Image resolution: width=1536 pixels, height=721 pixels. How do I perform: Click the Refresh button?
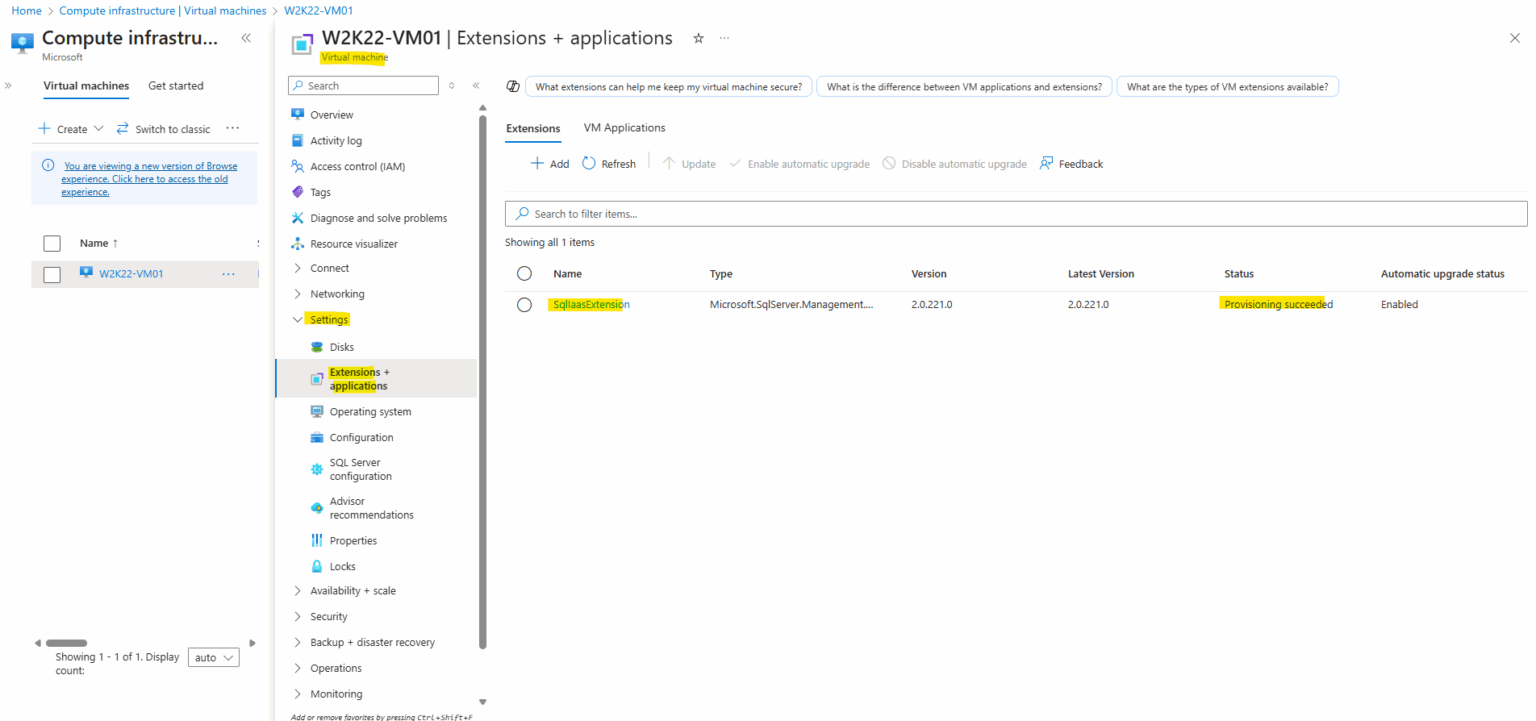[609, 163]
